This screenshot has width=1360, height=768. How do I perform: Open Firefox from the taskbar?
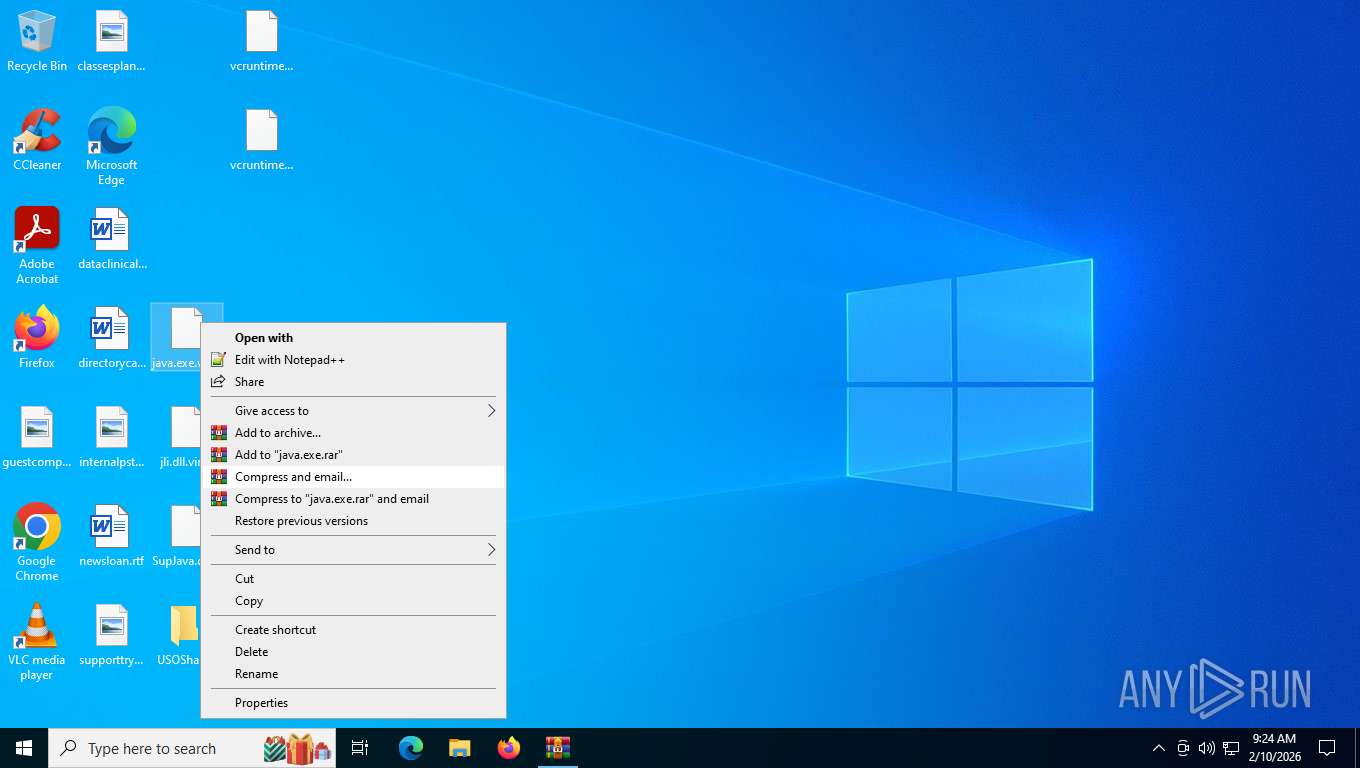pyautogui.click(x=509, y=748)
